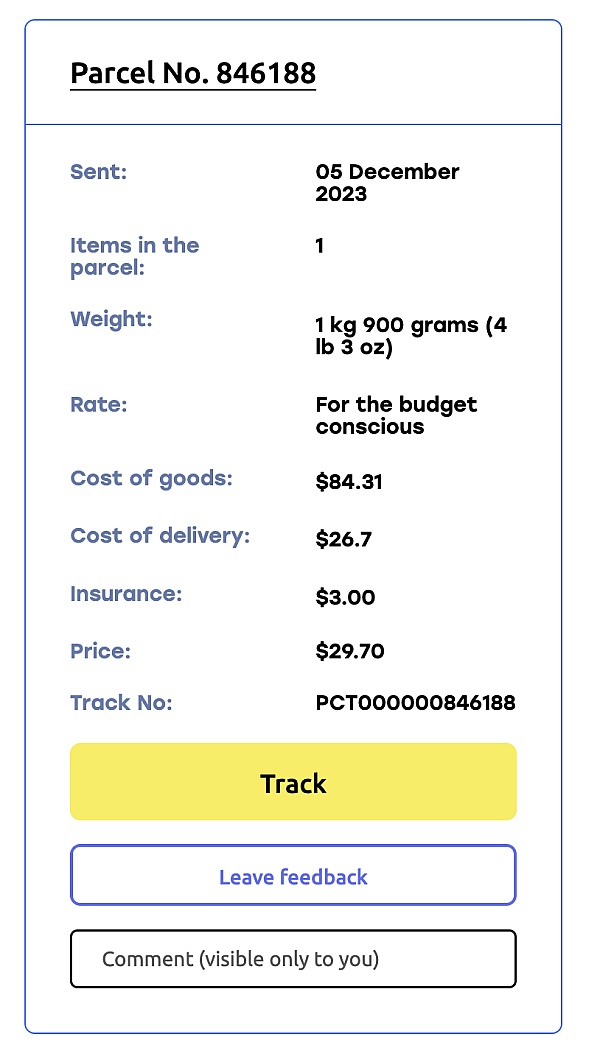Click the $84.31 goods cost value

click(x=349, y=482)
